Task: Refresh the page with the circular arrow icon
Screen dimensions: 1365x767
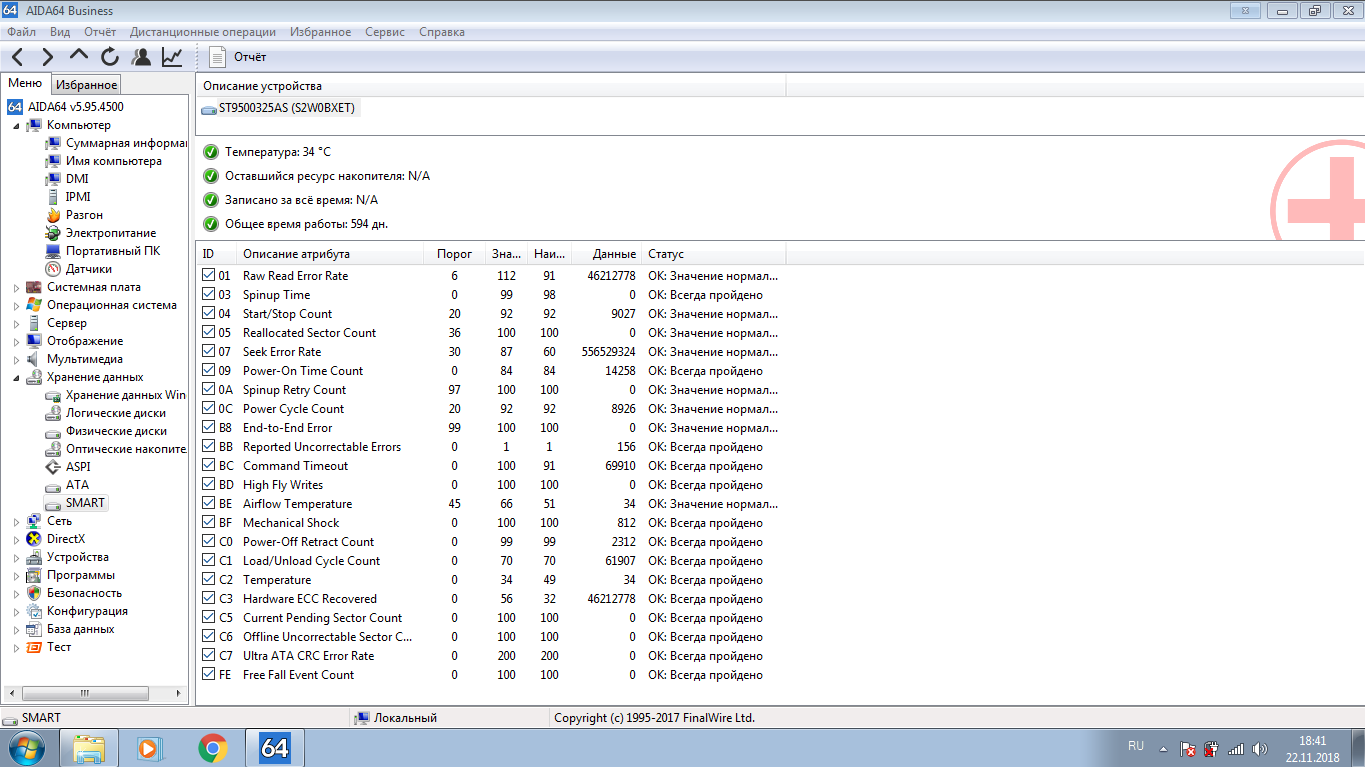Action: 110,57
